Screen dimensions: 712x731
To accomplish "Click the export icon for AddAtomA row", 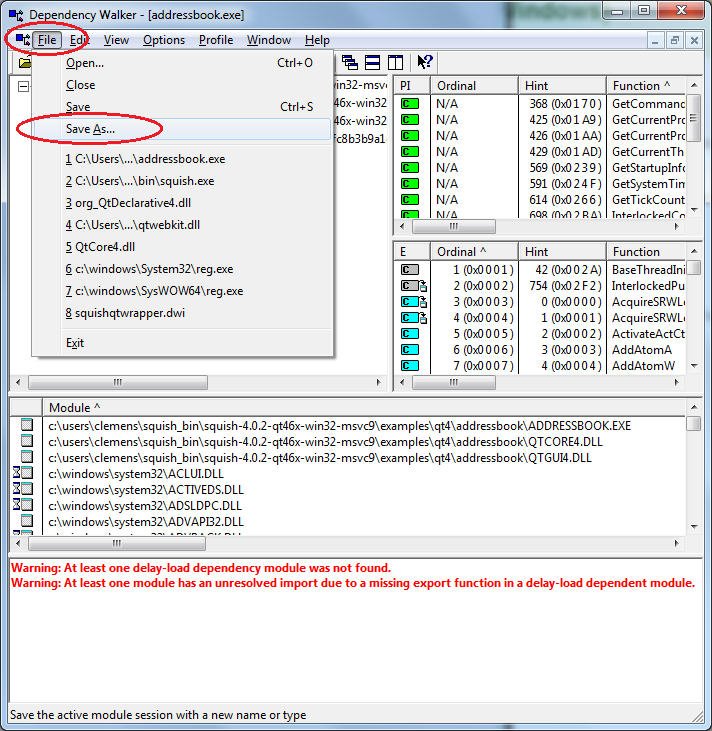I will click(410, 349).
